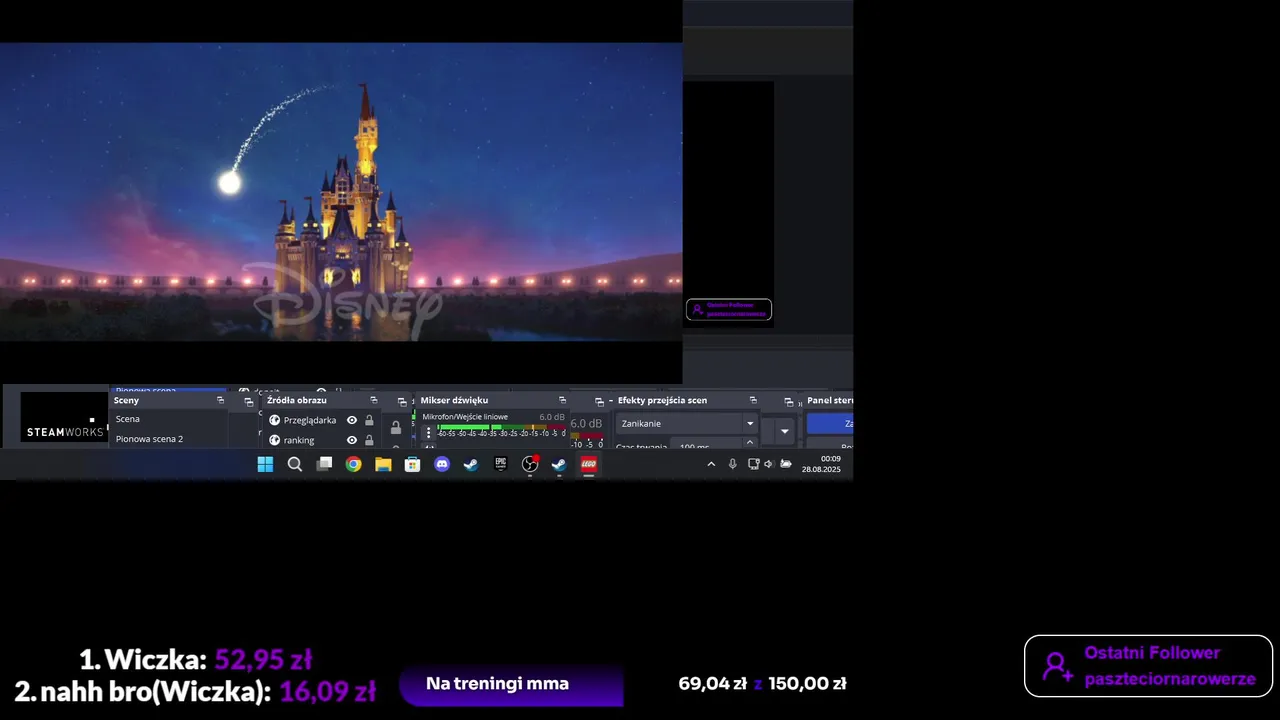Click the 2. nahh bro(Wiczka): 16,09 zł line
The height and width of the screenshot is (720, 1280).
click(x=195, y=691)
